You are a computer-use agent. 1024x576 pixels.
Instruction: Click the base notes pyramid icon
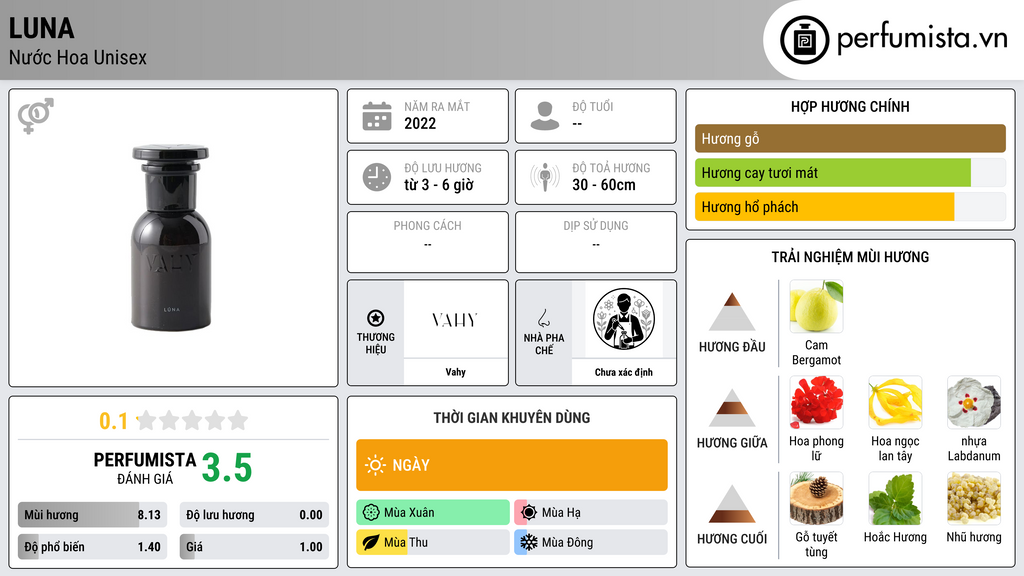point(732,504)
